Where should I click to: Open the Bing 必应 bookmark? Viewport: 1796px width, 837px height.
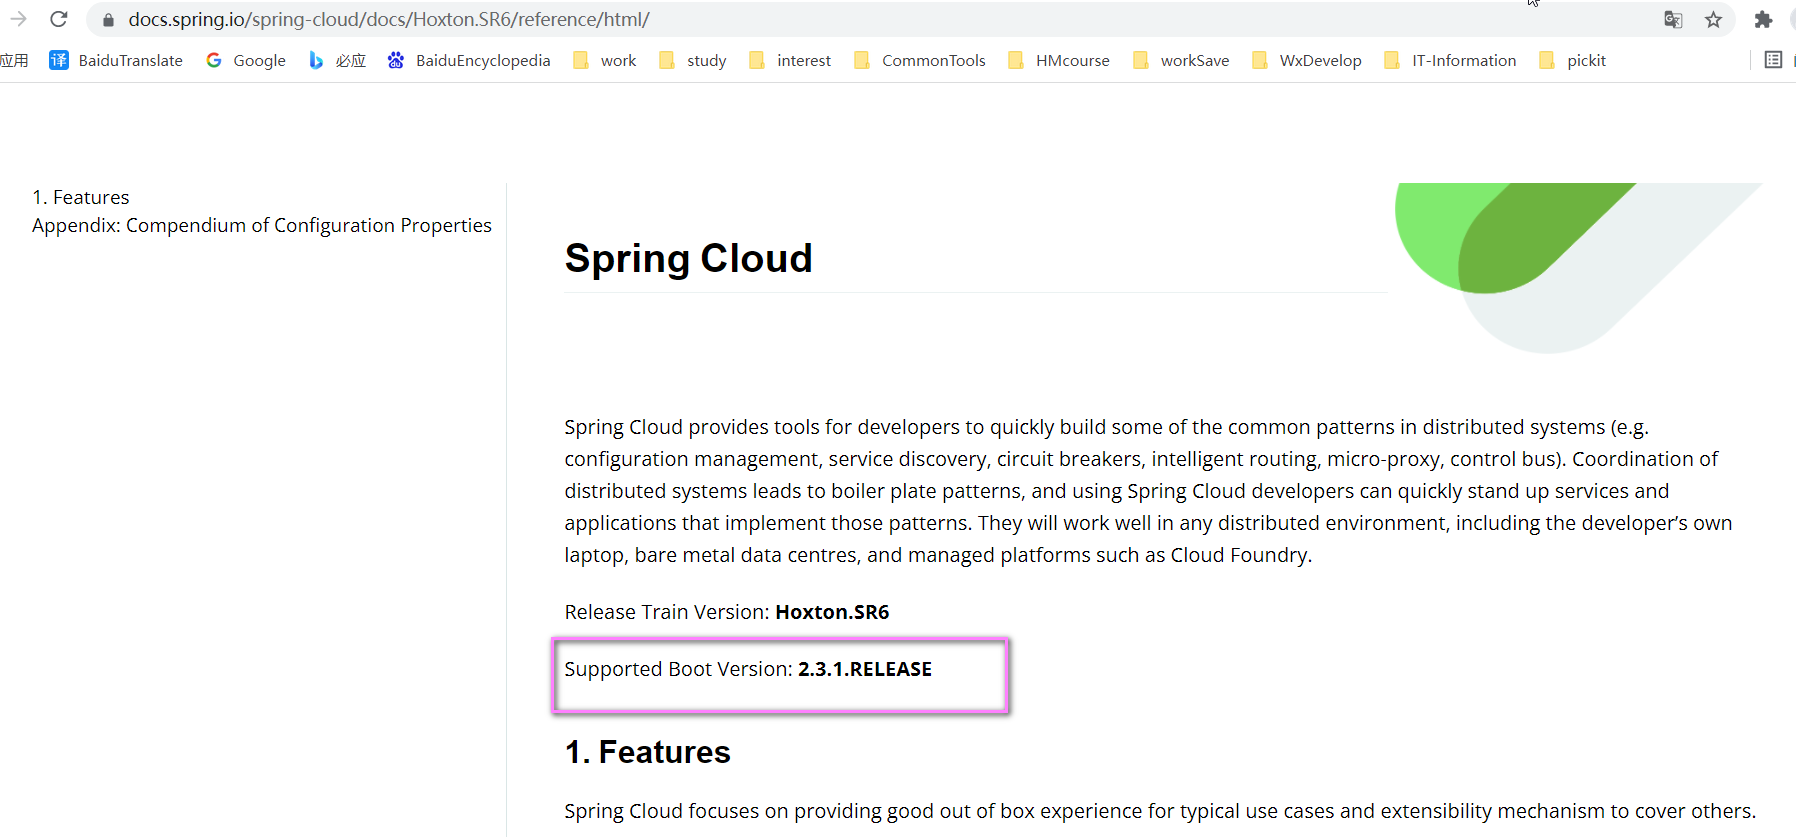coord(337,60)
